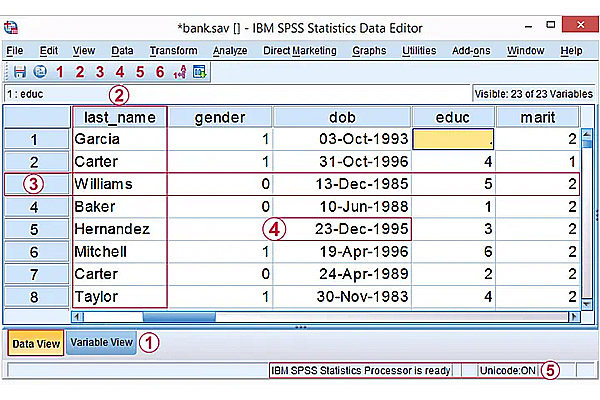Click the cell reading Williams
Image resolution: width=600 pixels, height=400 pixels.
[x=120, y=184]
